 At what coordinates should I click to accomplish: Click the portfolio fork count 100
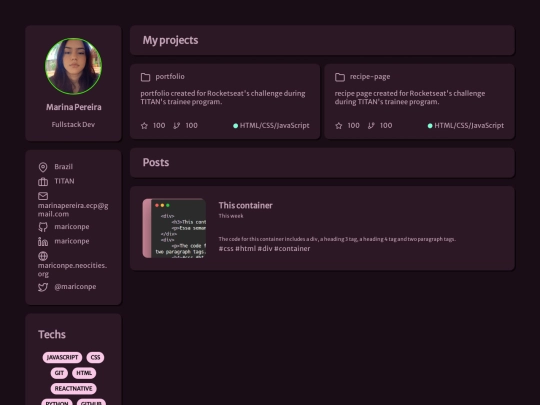pyautogui.click(x=191, y=125)
